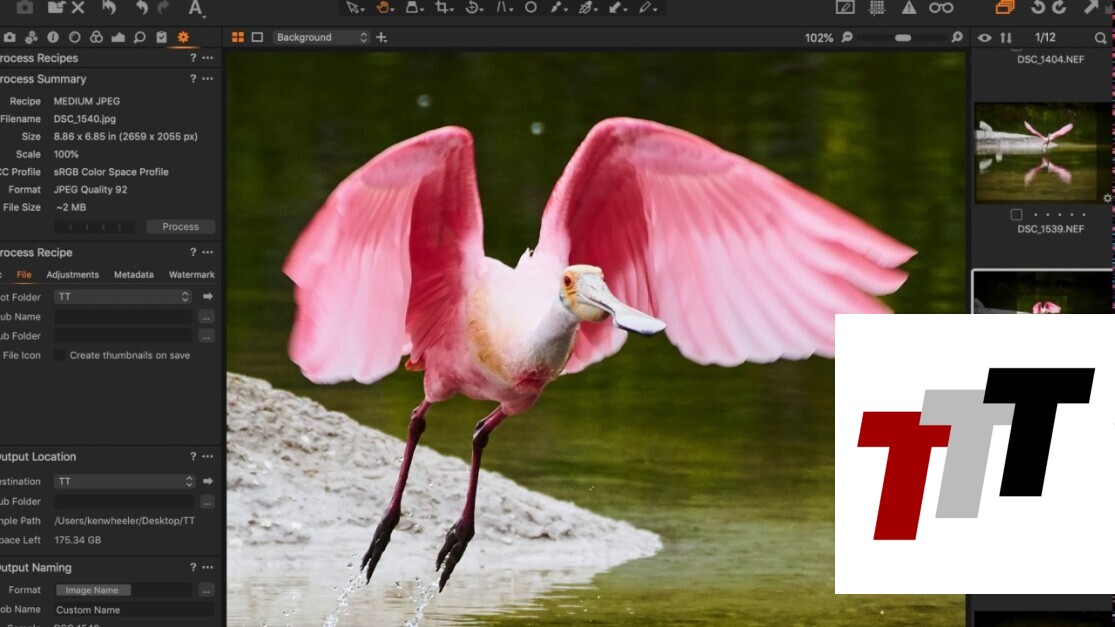Click the viewer zoom slider handle
The image size is (1115, 627).
(x=903, y=38)
